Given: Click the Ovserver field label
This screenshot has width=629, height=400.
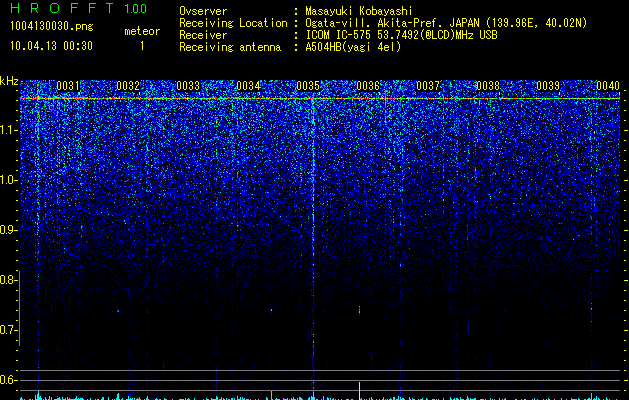Looking at the screenshot, I should pyautogui.click(x=203, y=11).
